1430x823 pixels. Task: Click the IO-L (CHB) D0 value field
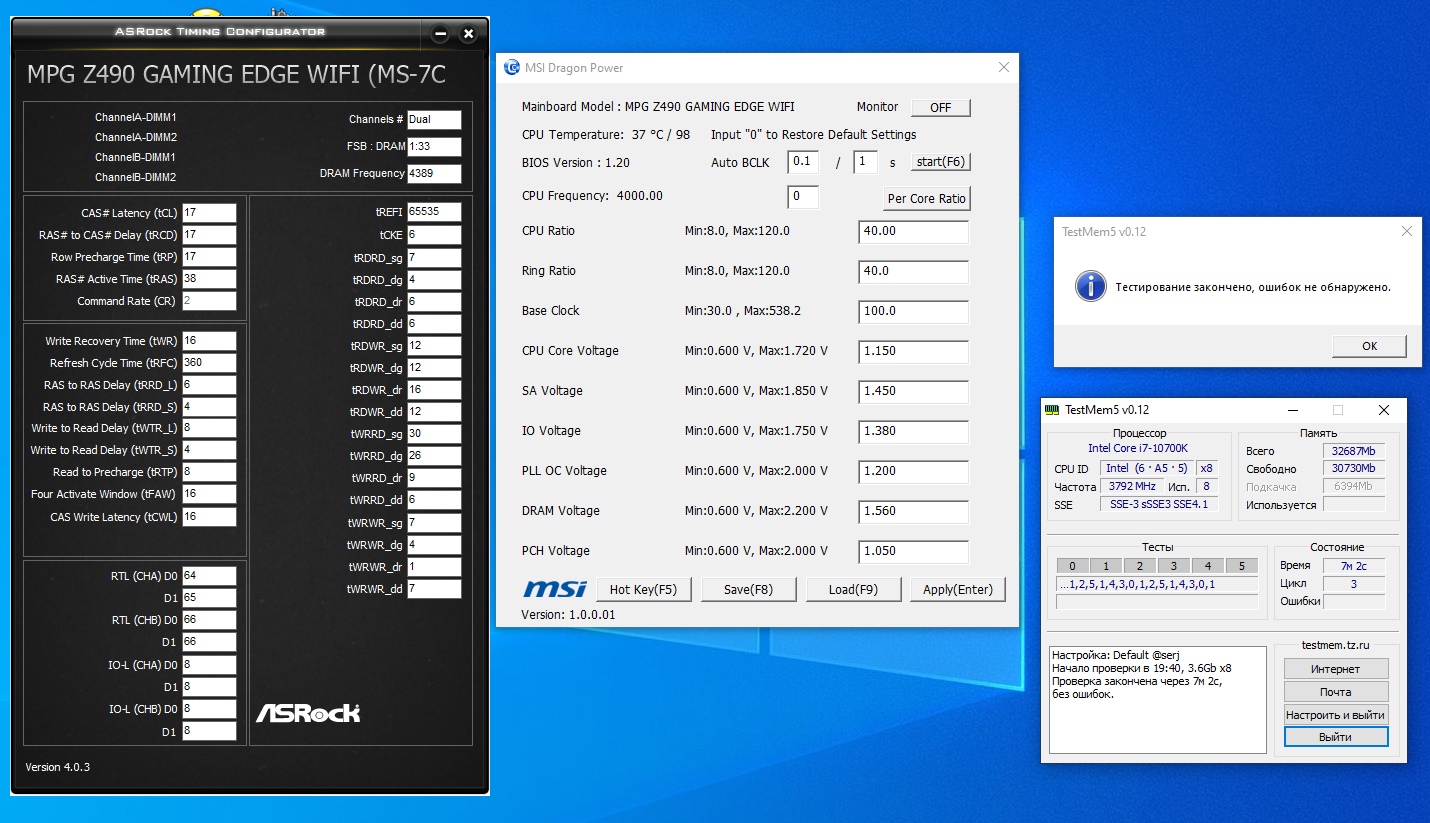coord(209,709)
